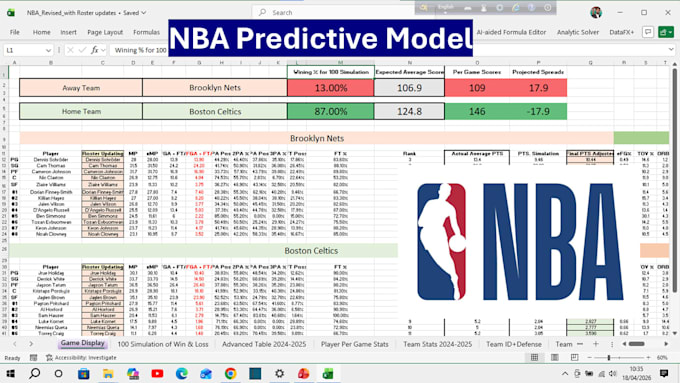Image resolution: width=680 pixels, height=383 pixels.
Task: Switch to the Home ribbon tab
Action: coord(42,32)
